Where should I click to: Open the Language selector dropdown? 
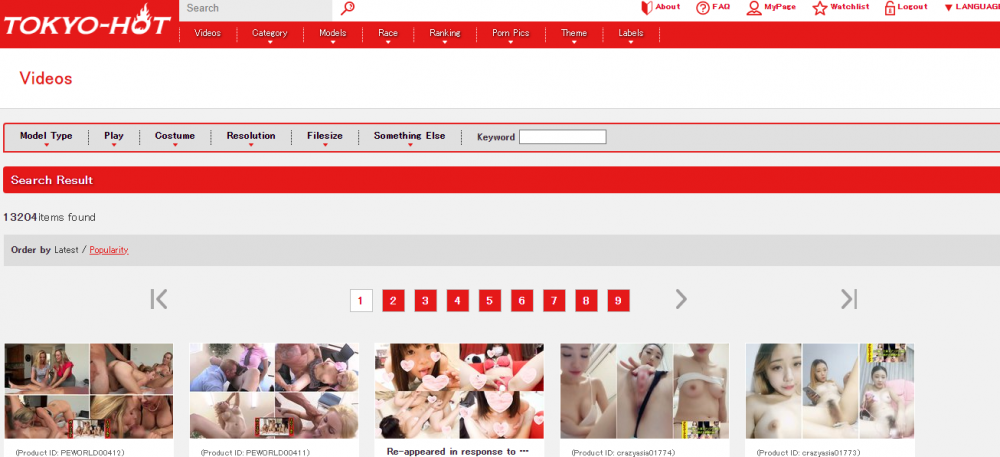971,8
